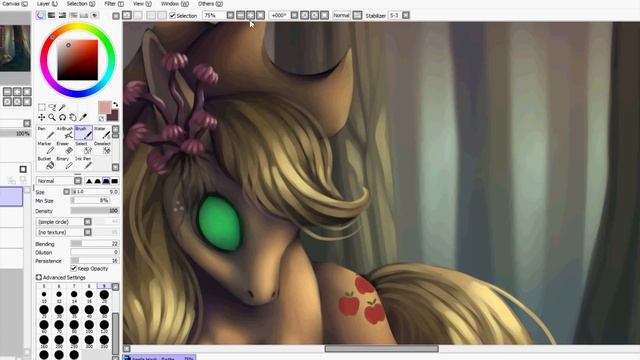Toggle the RGB slider panel
The height and width of the screenshot is (360, 640).
(51, 15)
